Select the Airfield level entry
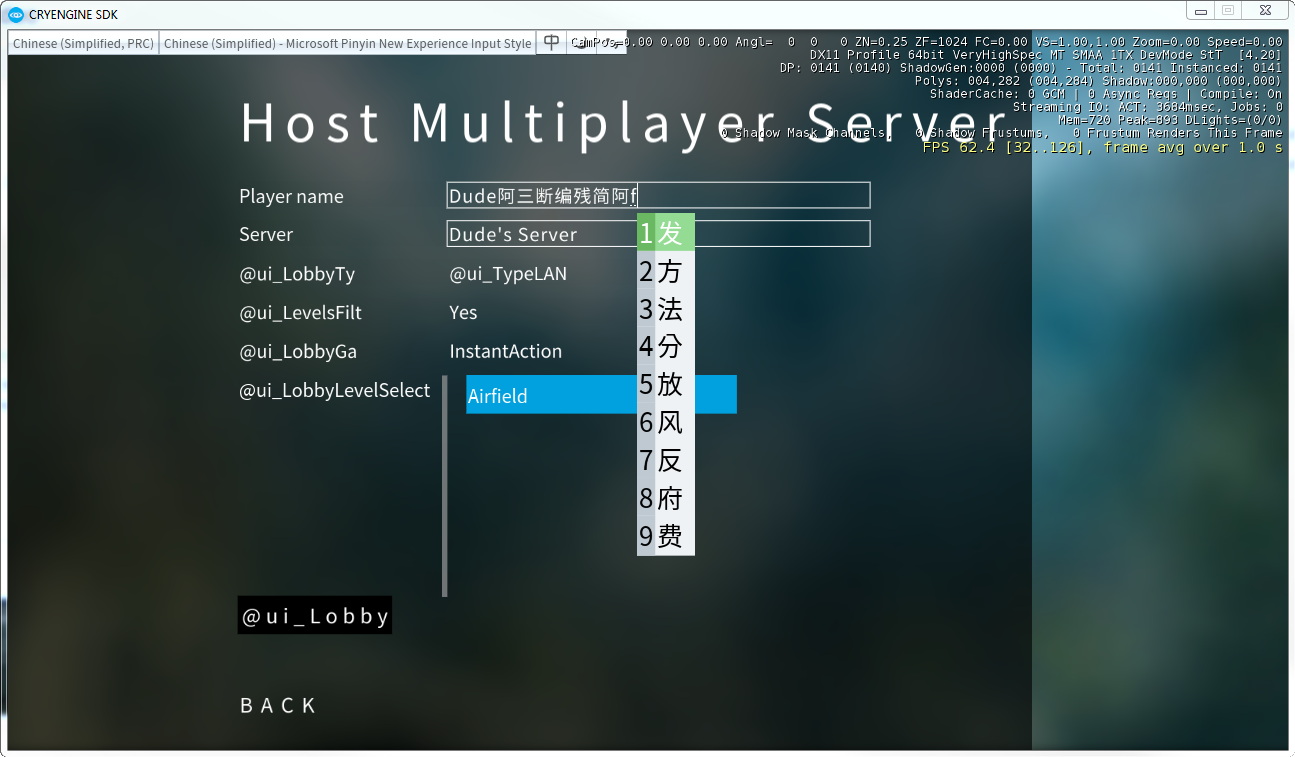 (601, 395)
